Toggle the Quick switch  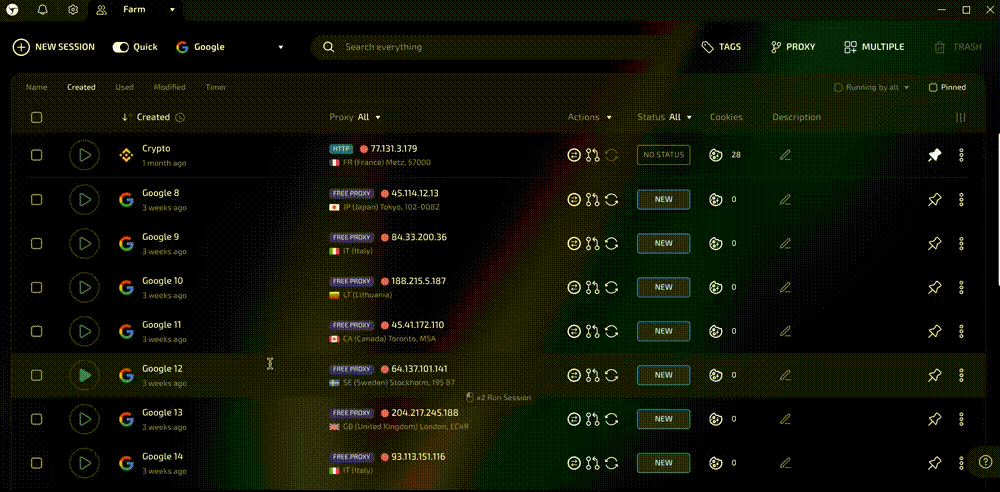click(x=121, y=47)
